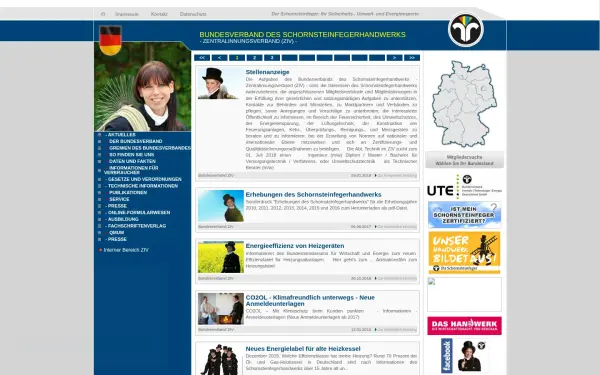Click the home icon in top bar

(x=103, y=14)
